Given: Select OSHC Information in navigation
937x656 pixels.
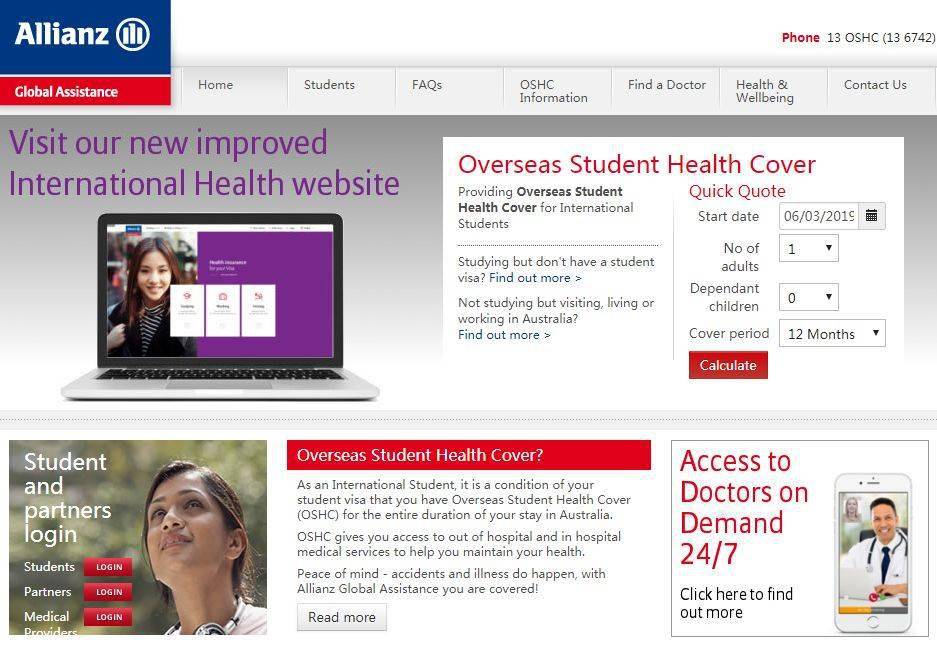Looking at the screenshot, I should tap(553, 91).
